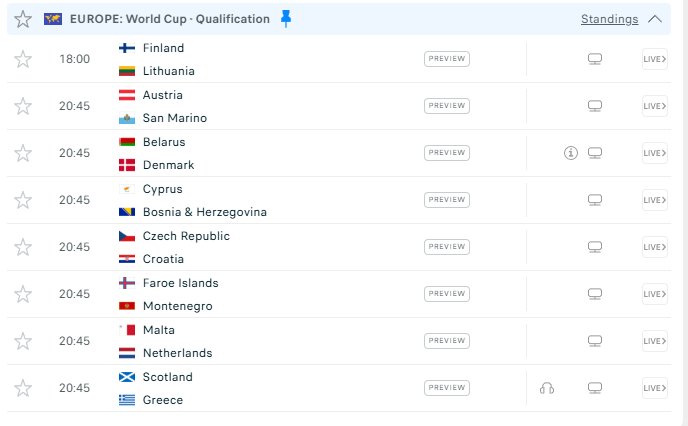Open the World Cup Qualification league link

tap(169, 19)
